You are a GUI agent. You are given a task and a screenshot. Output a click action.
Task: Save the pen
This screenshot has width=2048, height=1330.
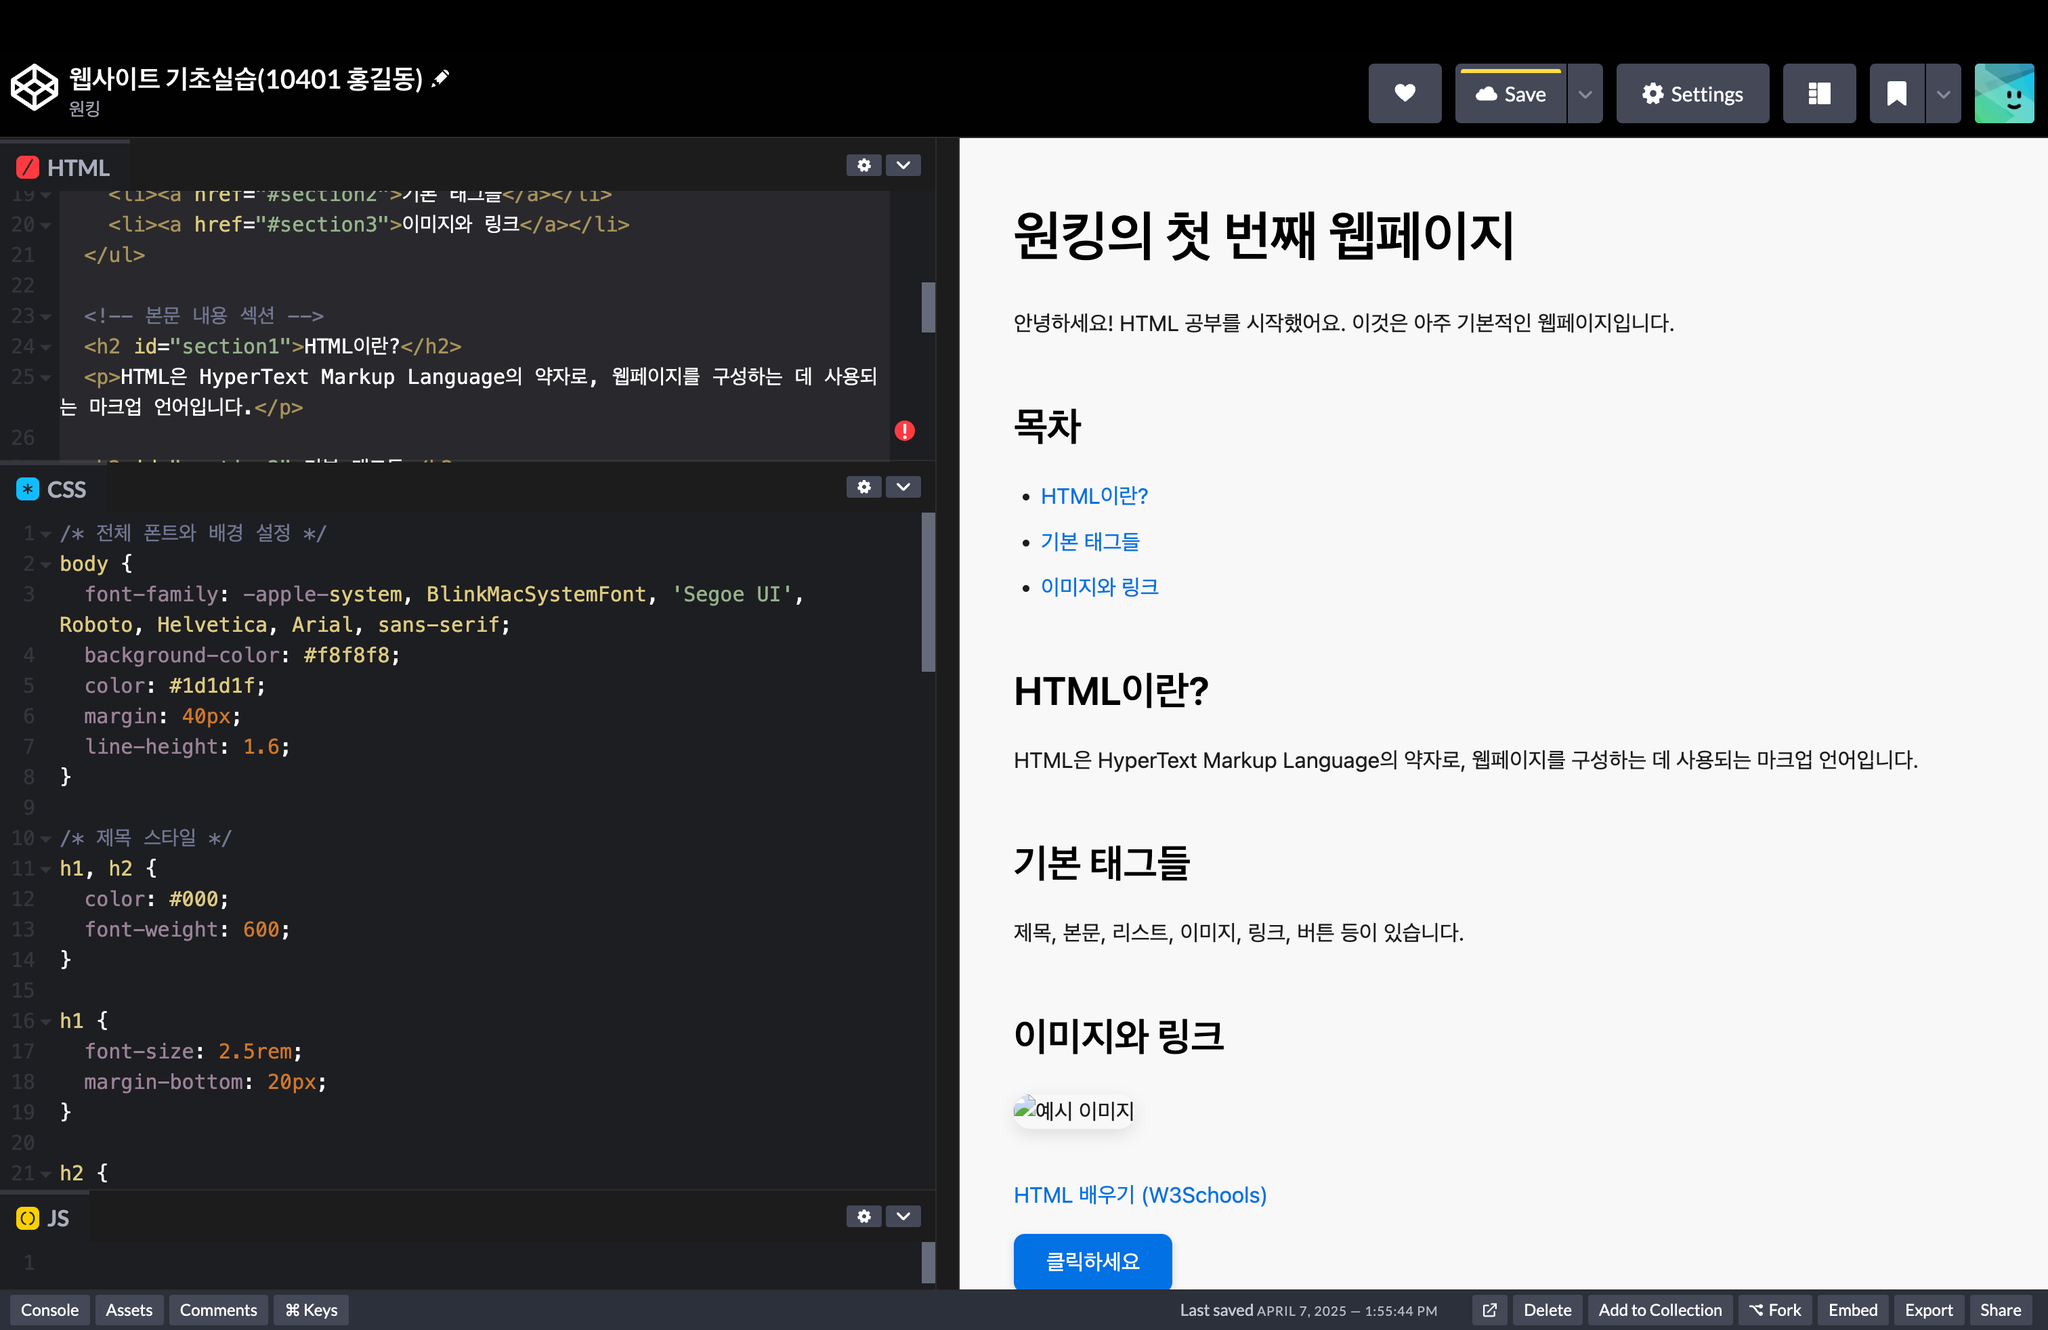click(1510, 93)
